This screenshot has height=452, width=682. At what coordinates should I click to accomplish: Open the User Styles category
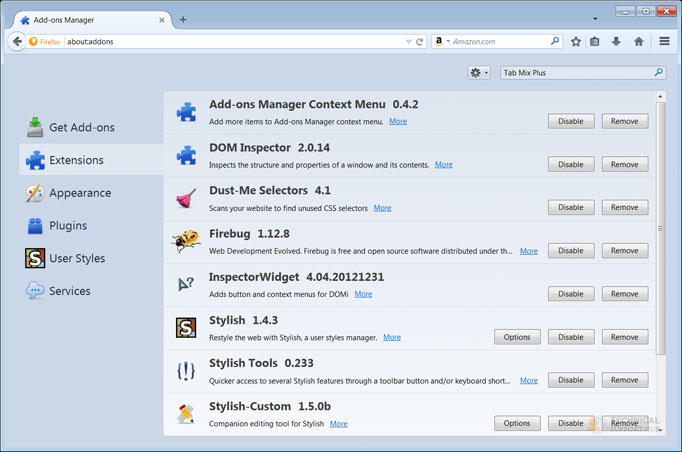[x=76, y=258]
